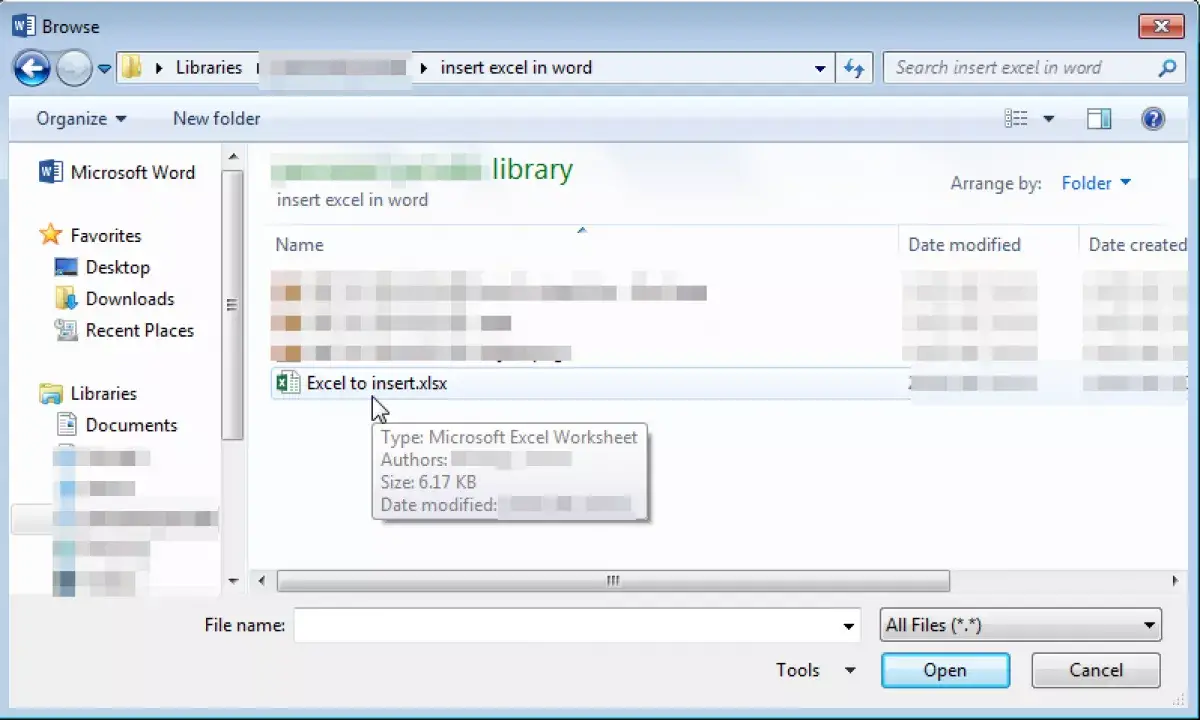This screenshot has height=720, width=1200.
Task: Click the magnifier search icon
Action: 1167,68
